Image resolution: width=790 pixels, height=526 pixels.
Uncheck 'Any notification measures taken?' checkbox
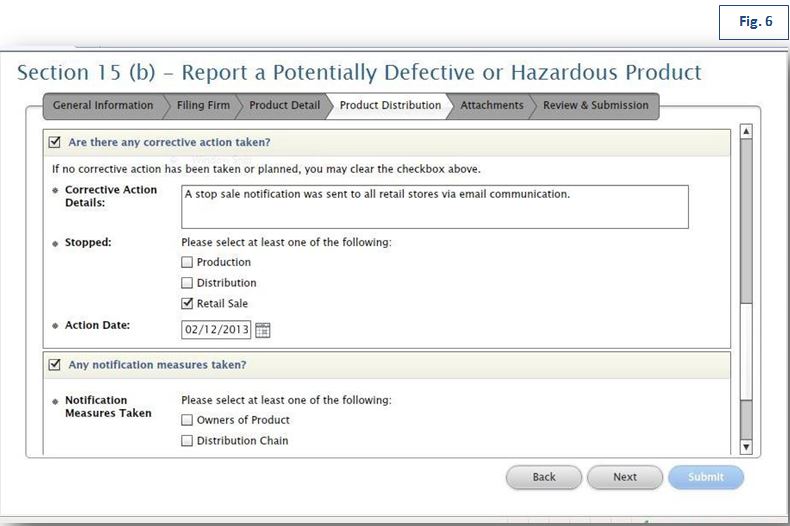coord(55,365)
